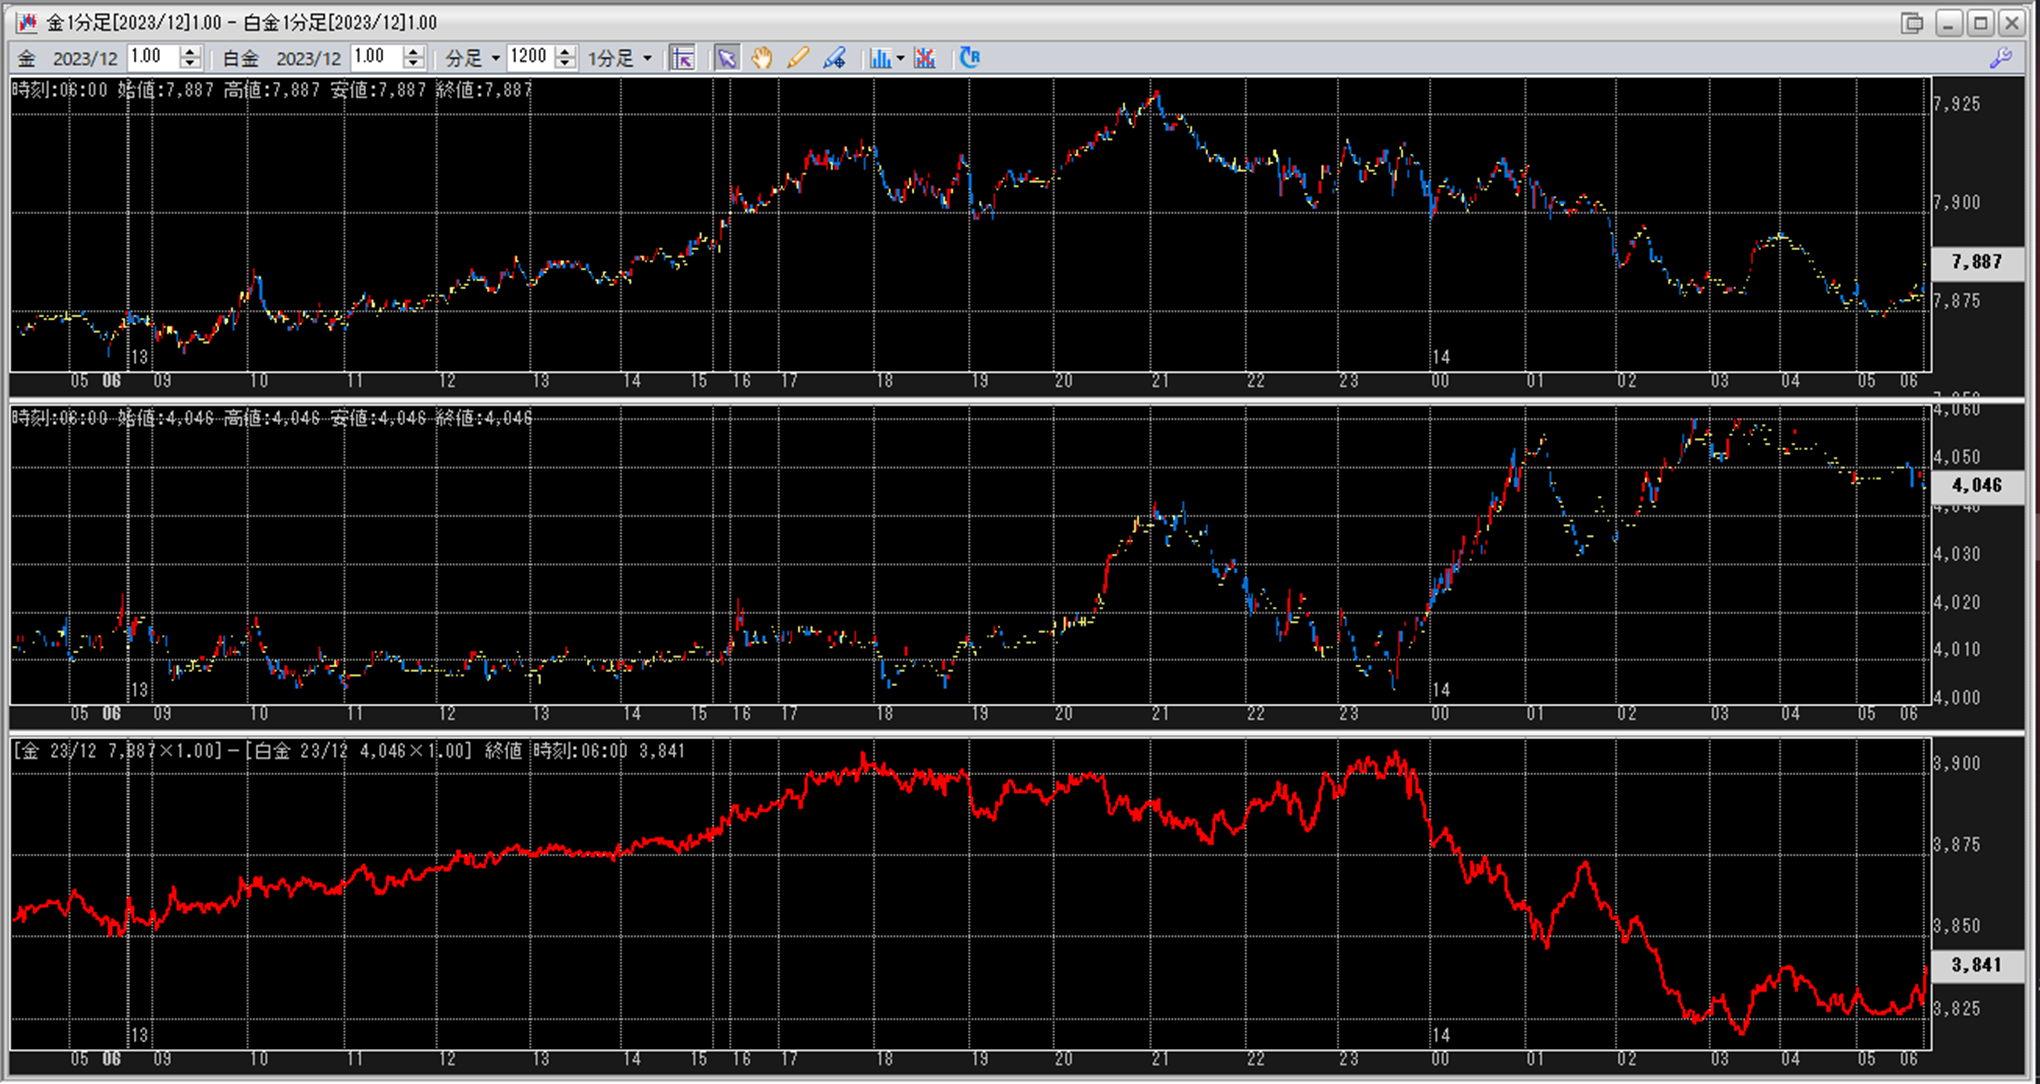The width and height of the screenshot is (2040, 1084).
Task: Click the 1200 bar count field
Action: pyautogui.click(x=530, y=57)
